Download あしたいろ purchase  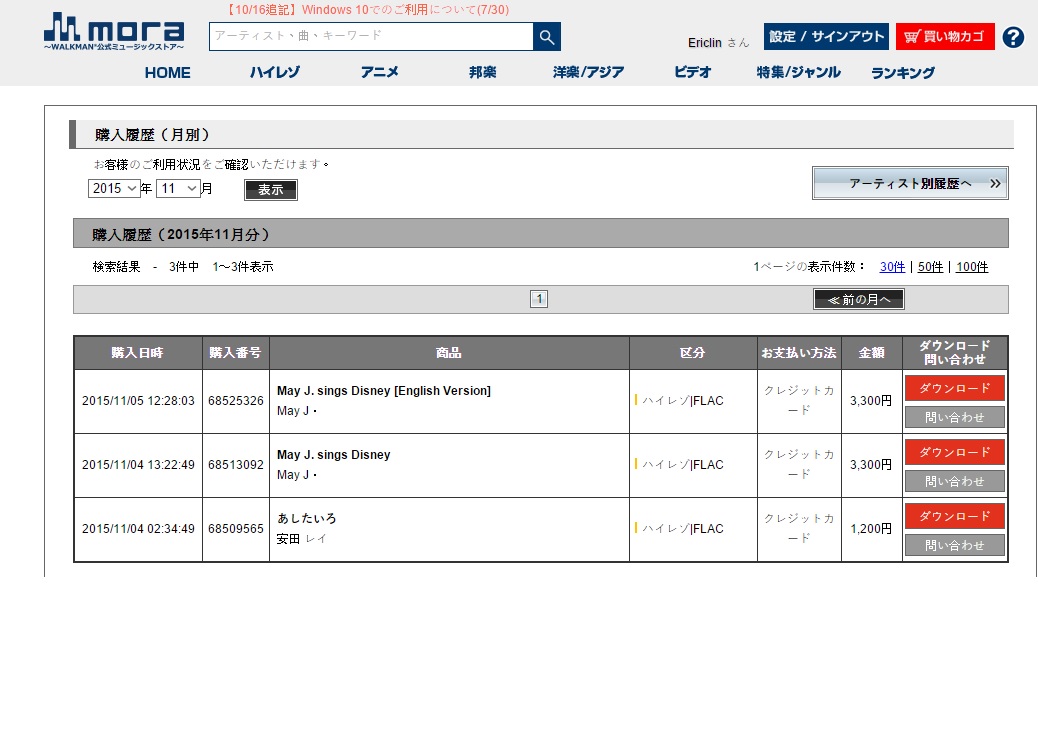955,516
